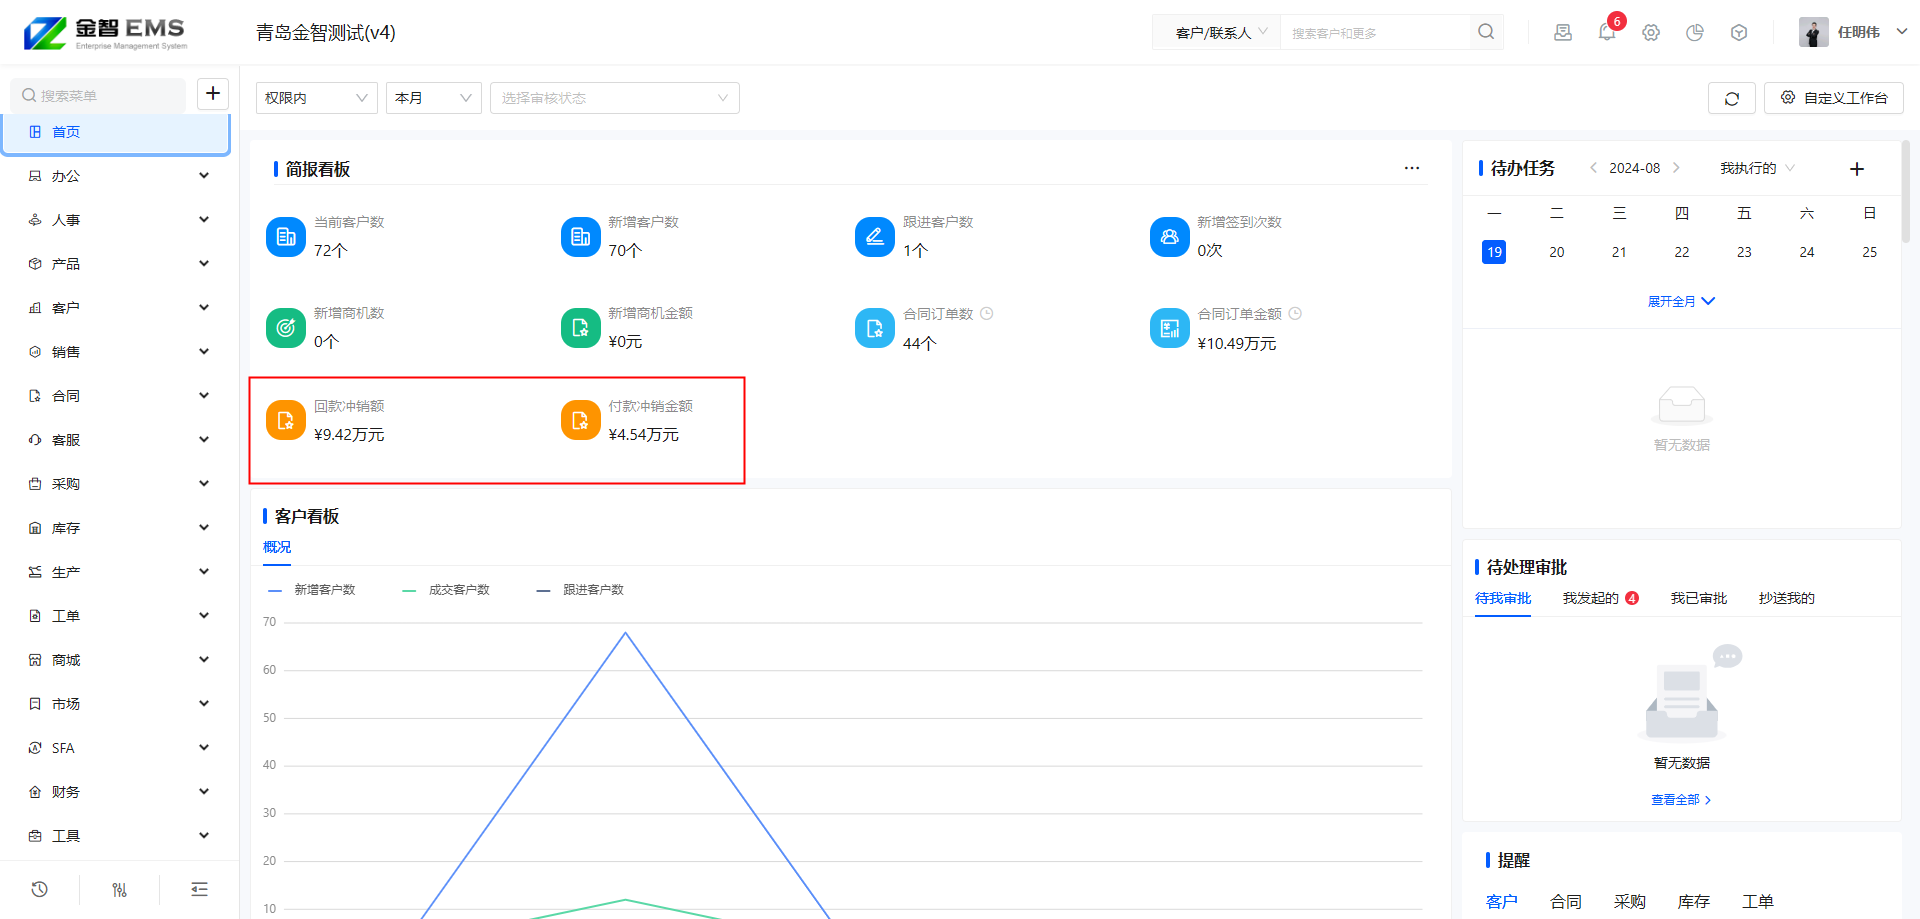
Task: Select the 概况 tab in 客户看板
Action: click(x=277, y=547)
